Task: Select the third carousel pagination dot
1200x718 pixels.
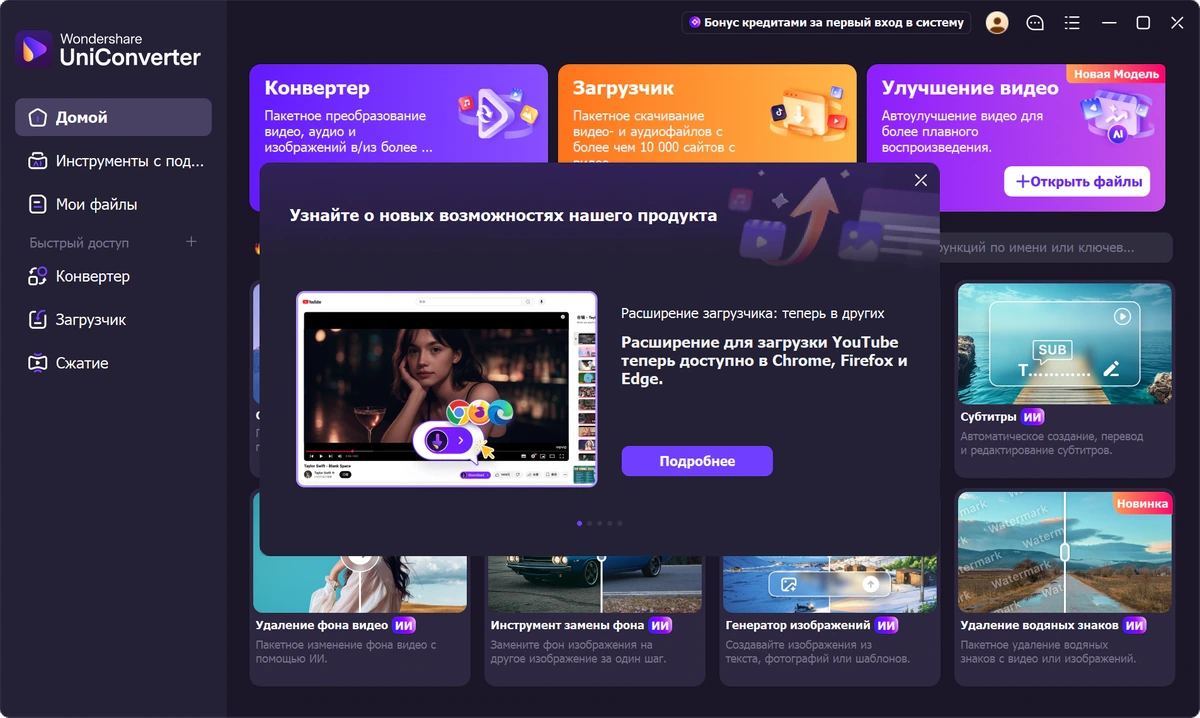Action: click(600, 523)
